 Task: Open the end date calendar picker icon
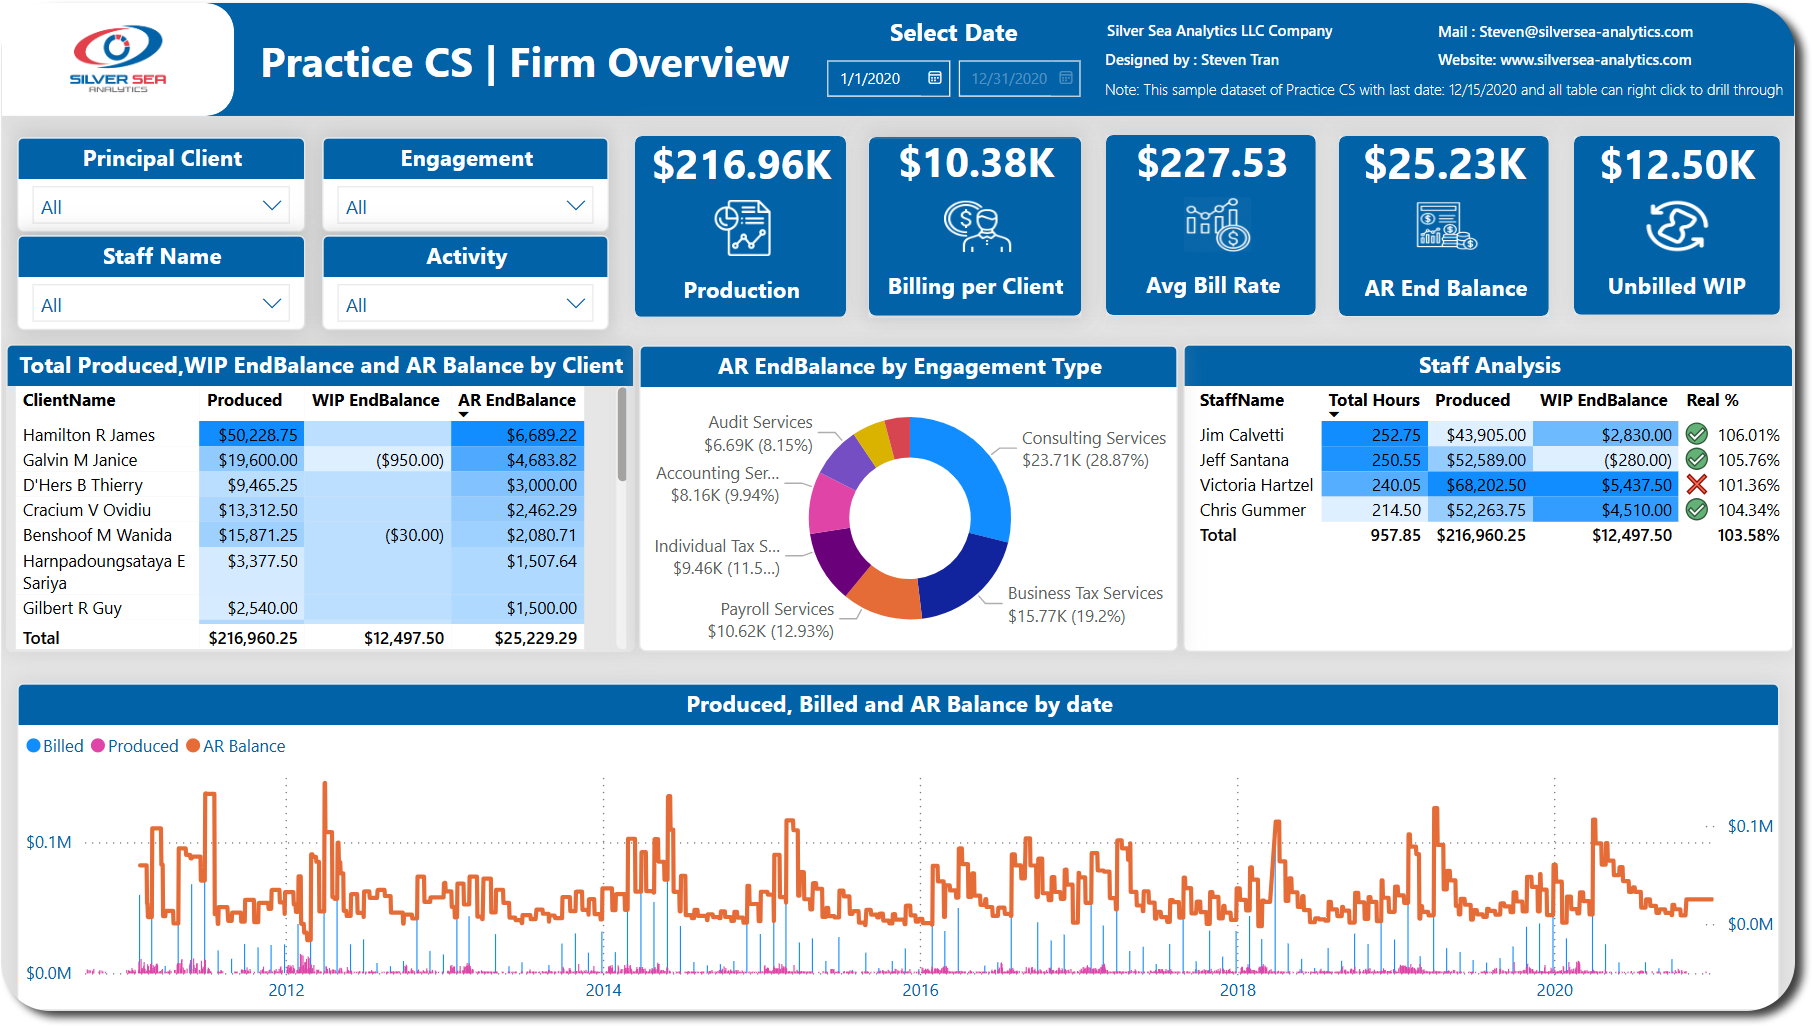point(1066,78)
